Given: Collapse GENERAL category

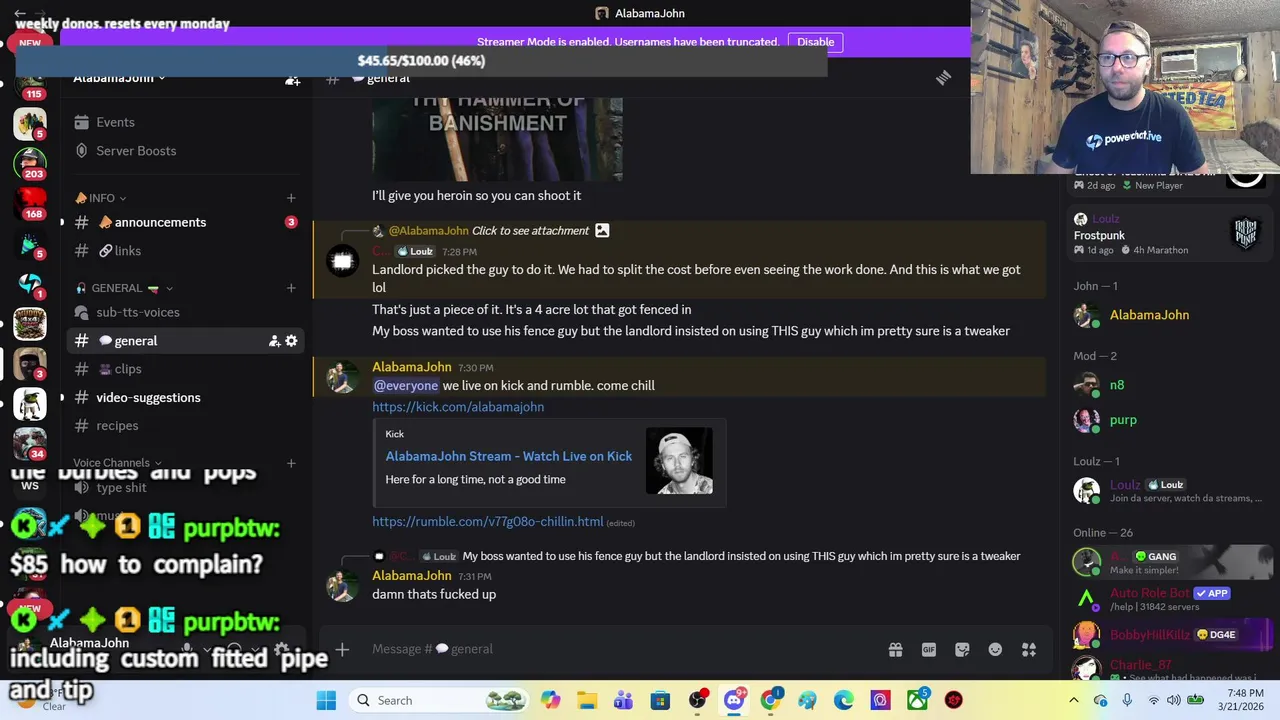Looking at the screenshot, I should 125,288.
